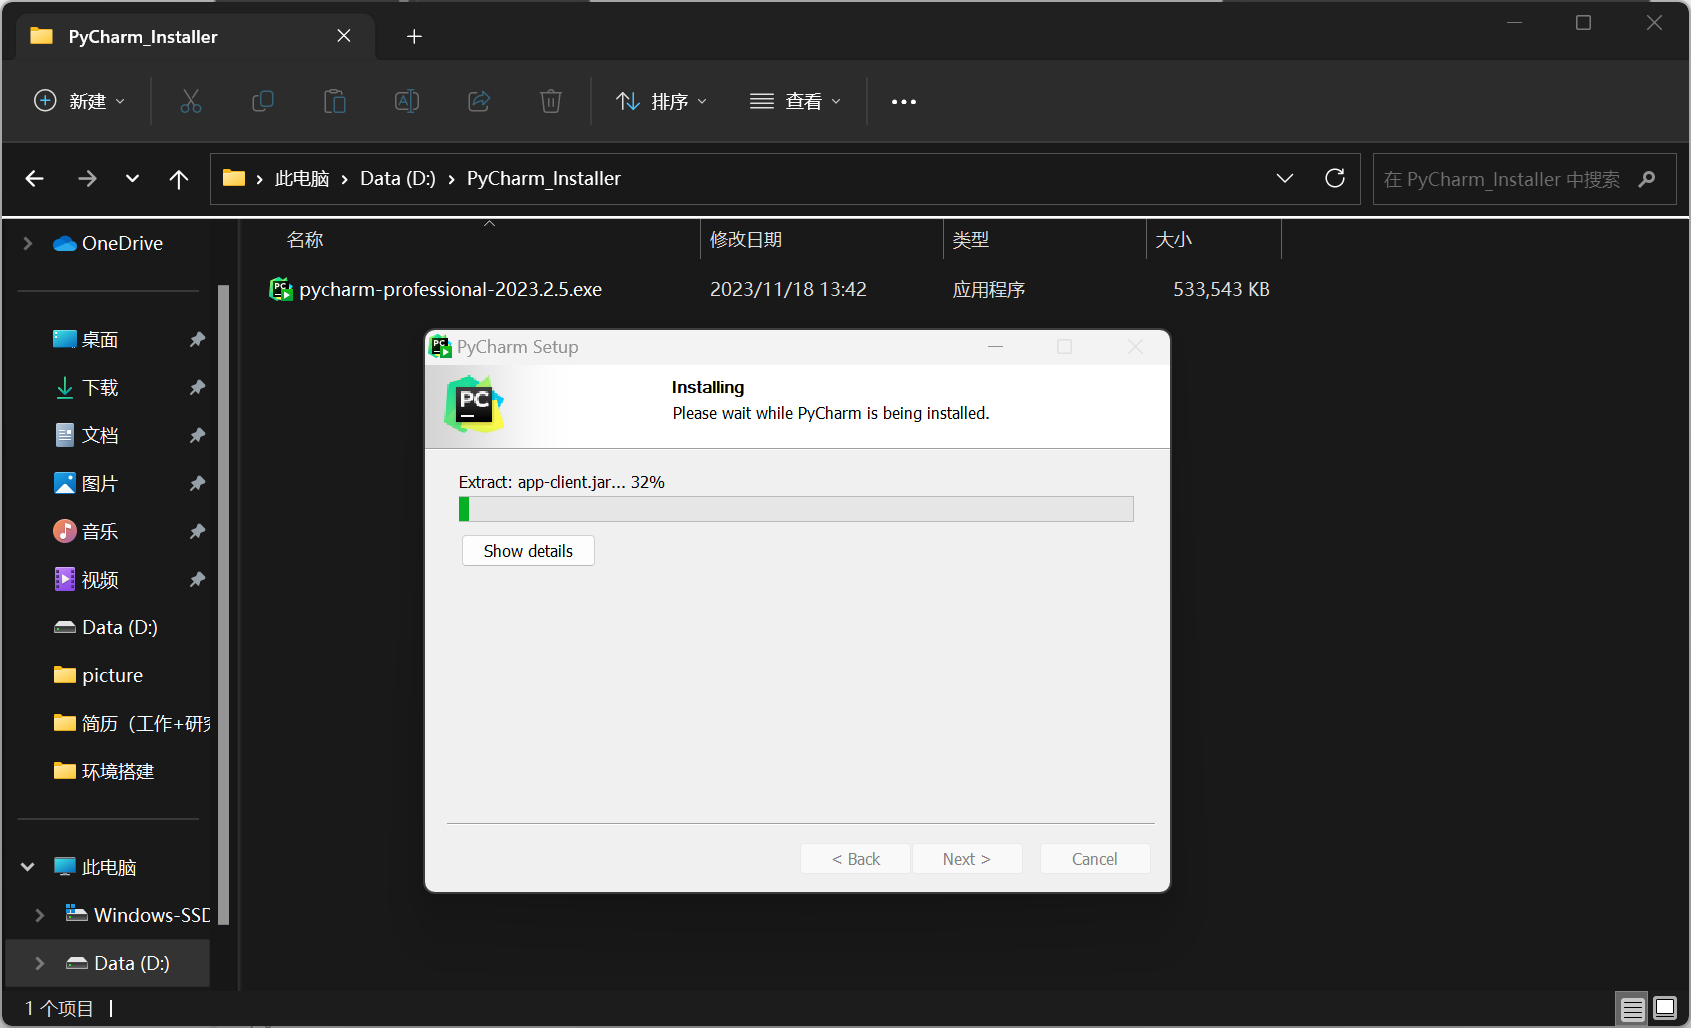The width and height of the screenshot is (1691, 1028).
Task: Open the see more (...) toolbar menu
Action: point(903,101)
